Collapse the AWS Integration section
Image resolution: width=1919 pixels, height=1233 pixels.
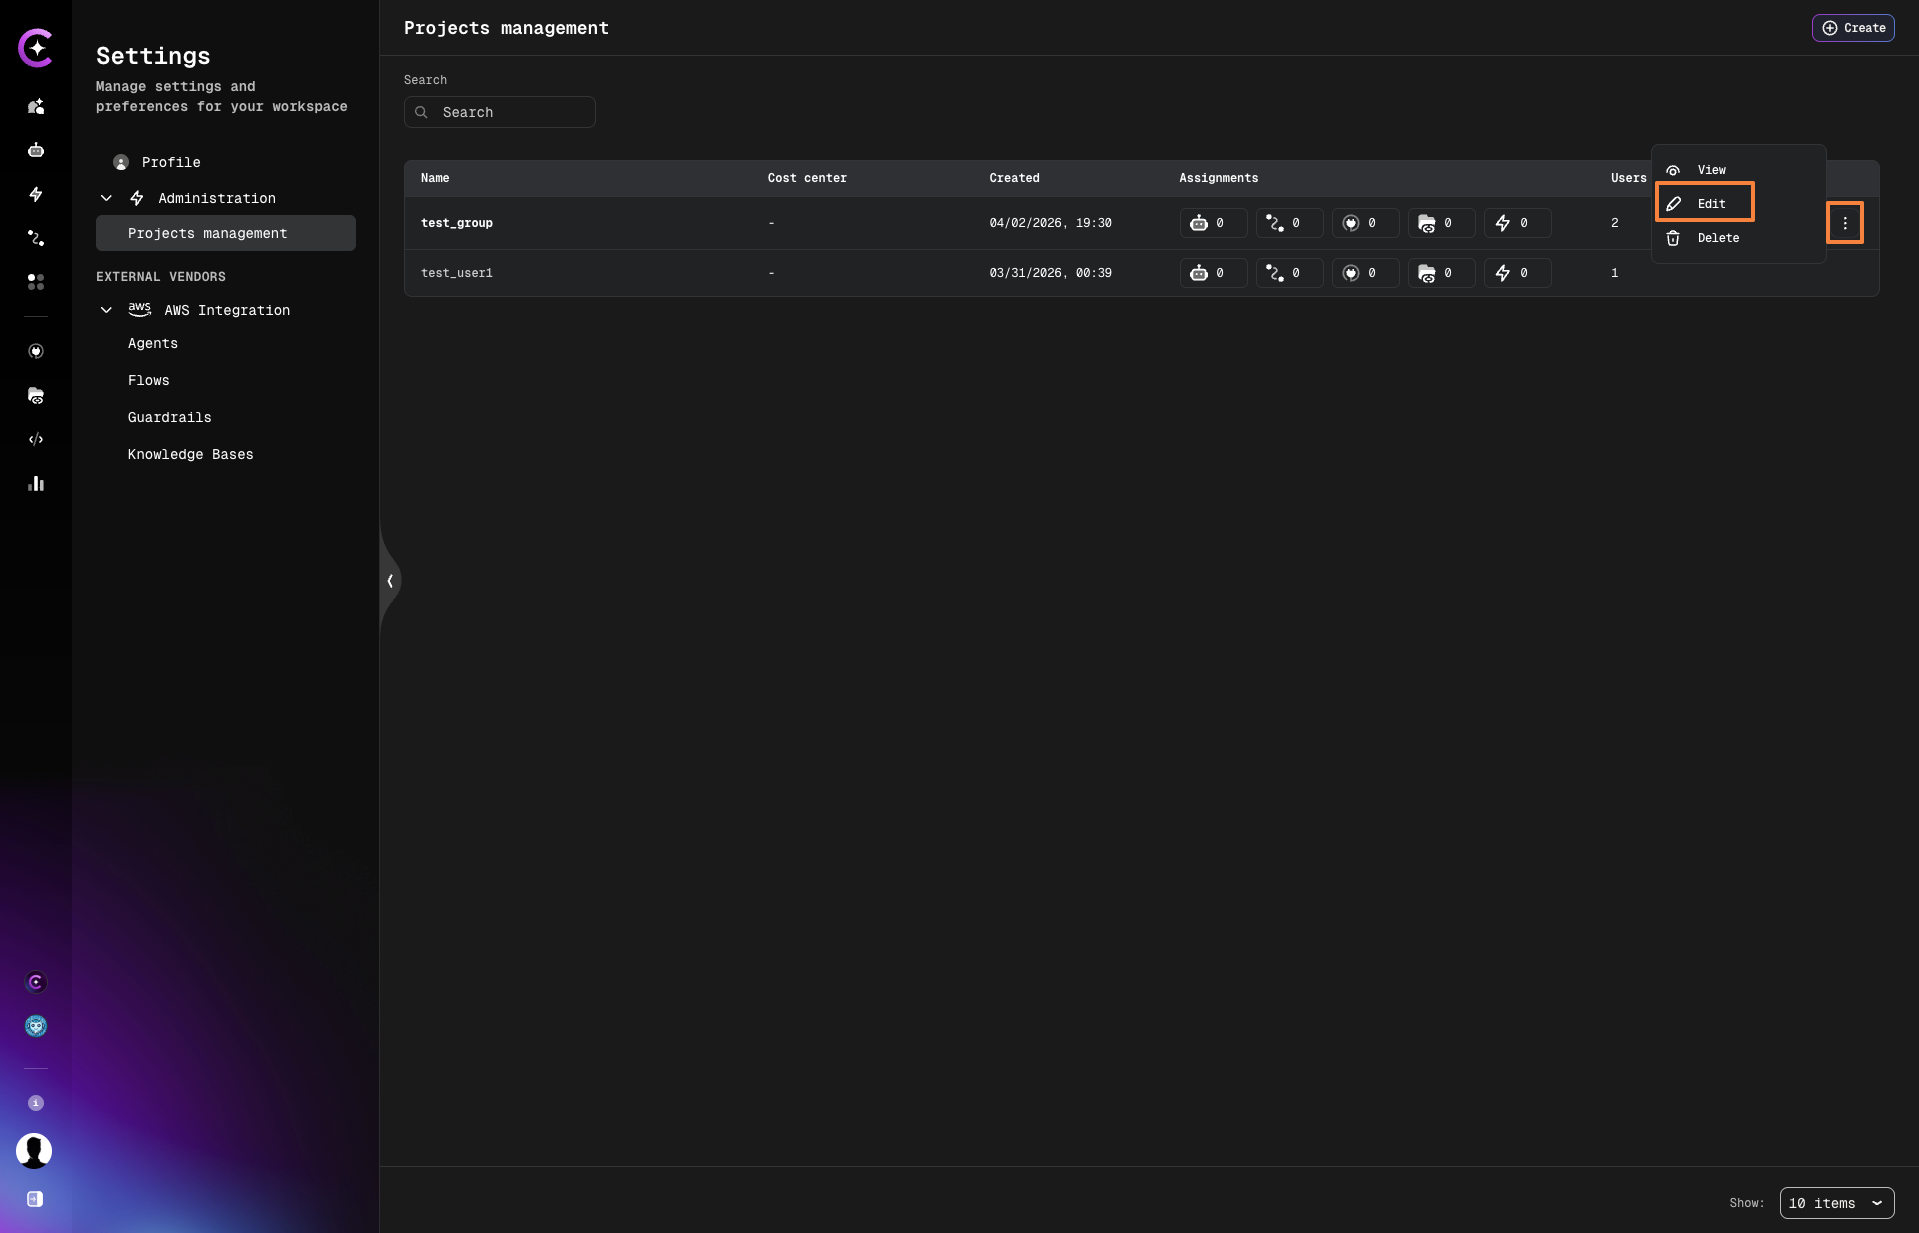coord(106,310)
